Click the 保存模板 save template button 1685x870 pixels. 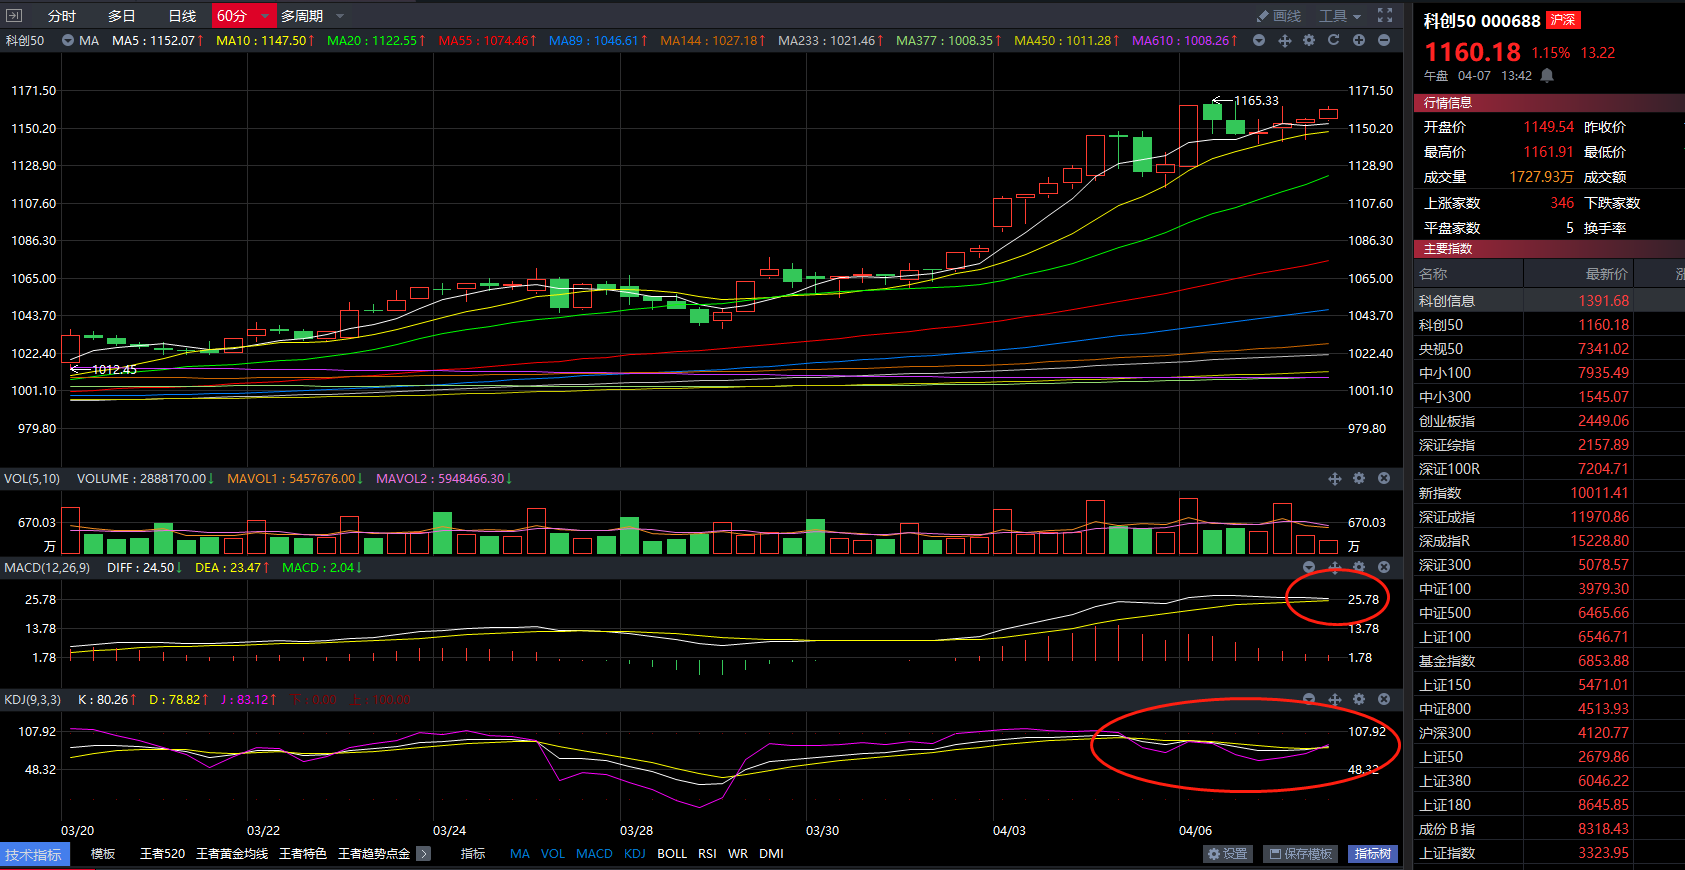point(1301,853)
